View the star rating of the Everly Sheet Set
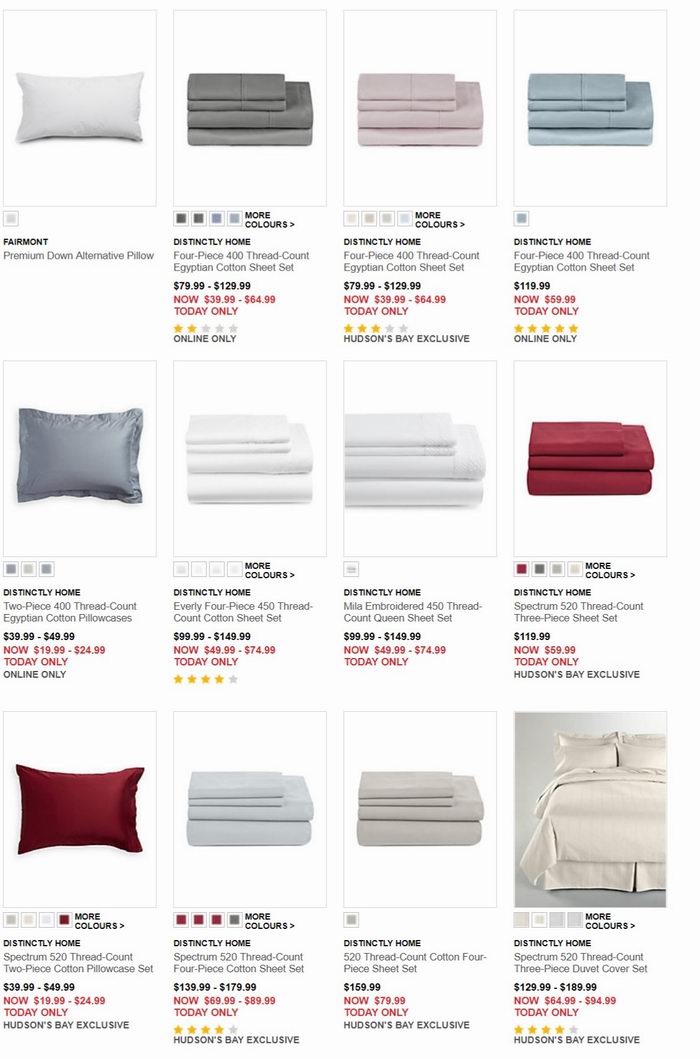 [205, 679]
